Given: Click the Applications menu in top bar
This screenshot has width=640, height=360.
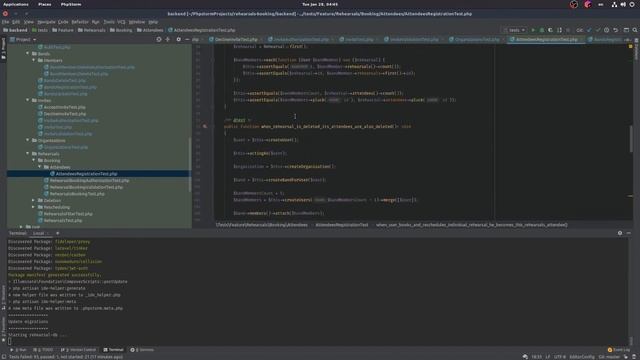Looking at the screenshot, I should click(x=16, y=4).
